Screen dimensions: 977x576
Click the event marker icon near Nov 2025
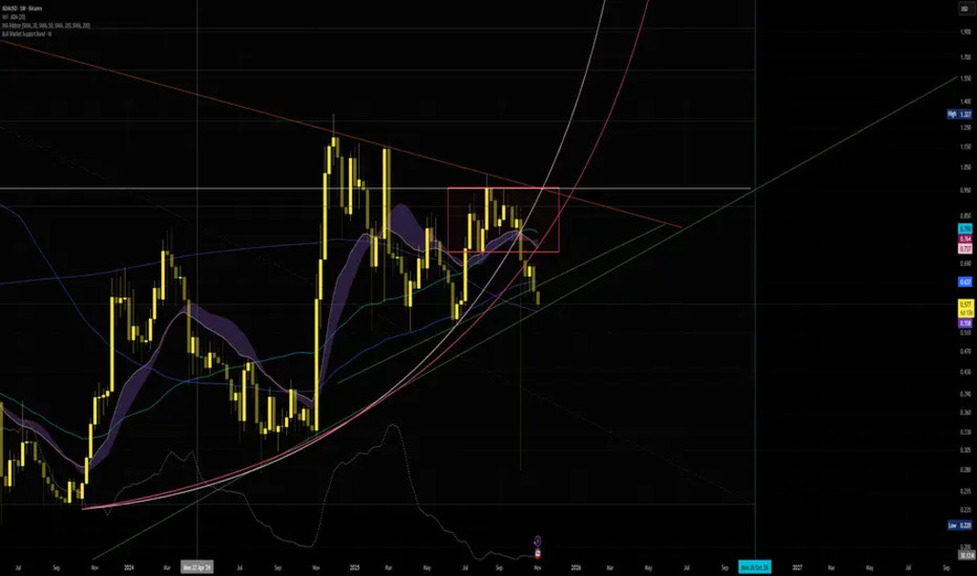[x=540, y=540]
